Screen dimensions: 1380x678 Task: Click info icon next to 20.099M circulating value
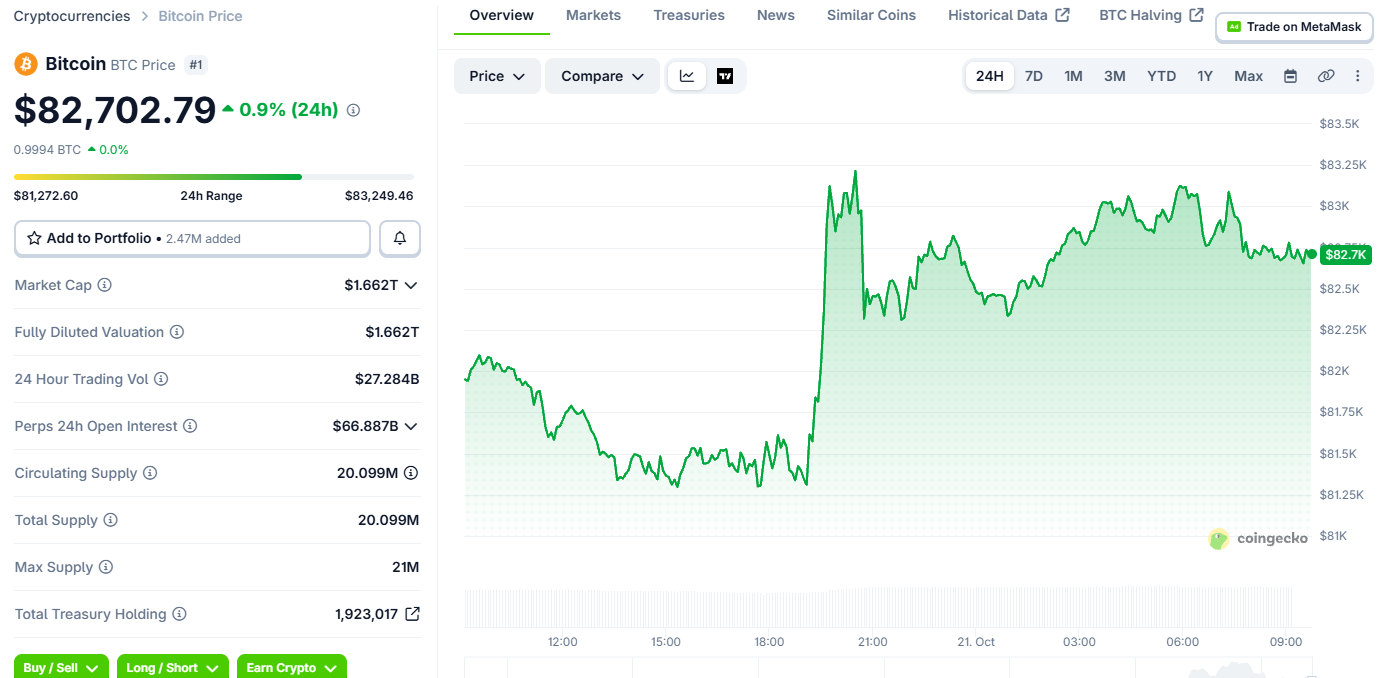click(411, 473)
